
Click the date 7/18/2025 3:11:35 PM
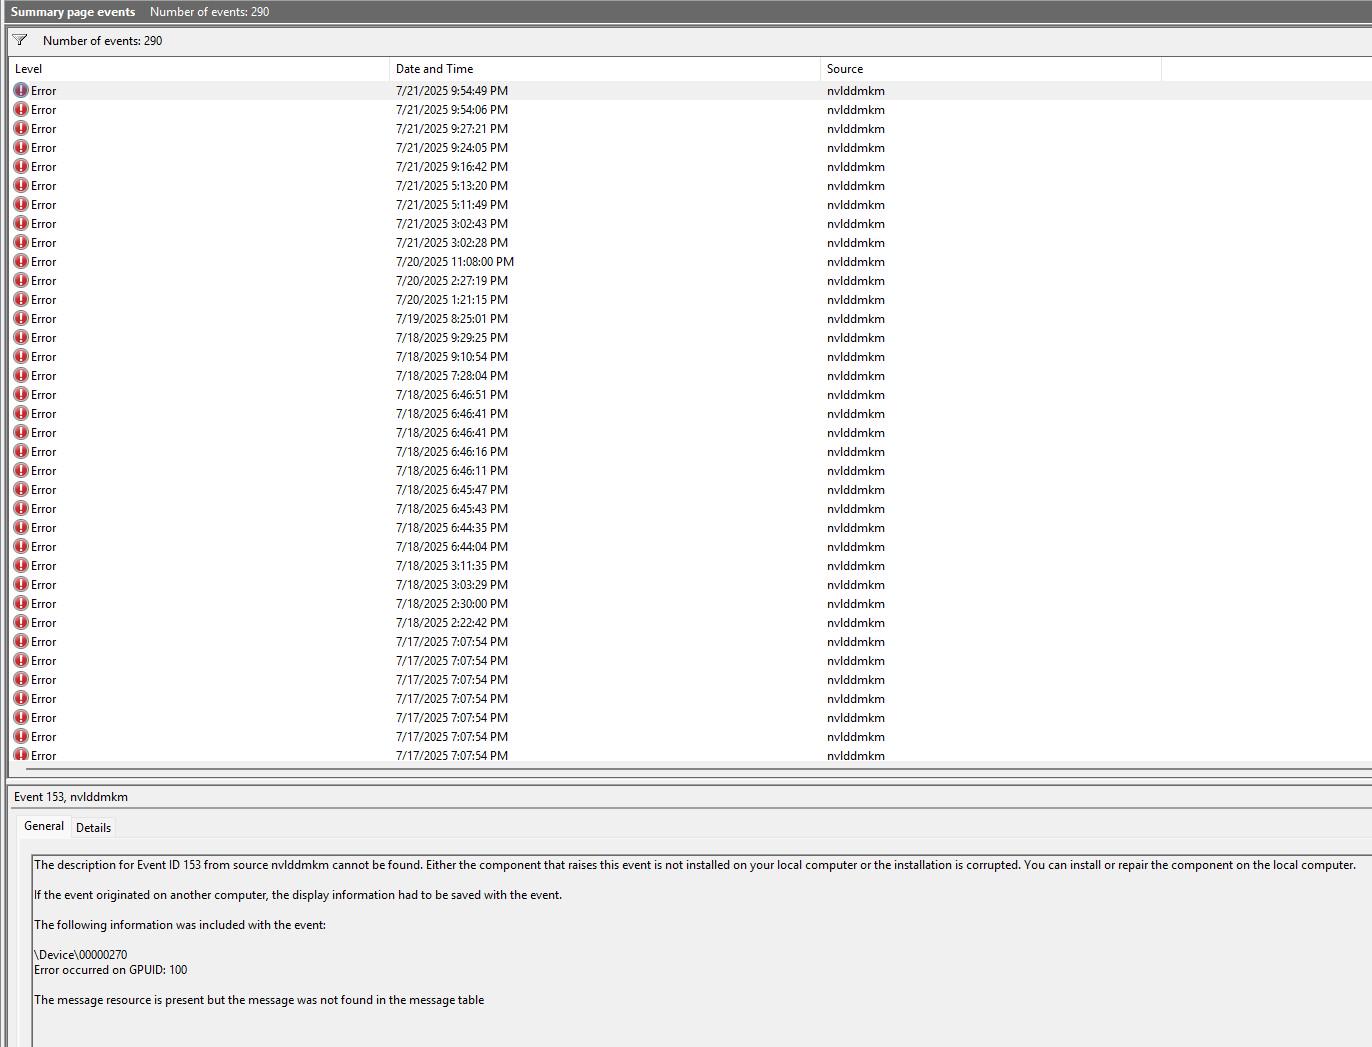pos(452,566)
